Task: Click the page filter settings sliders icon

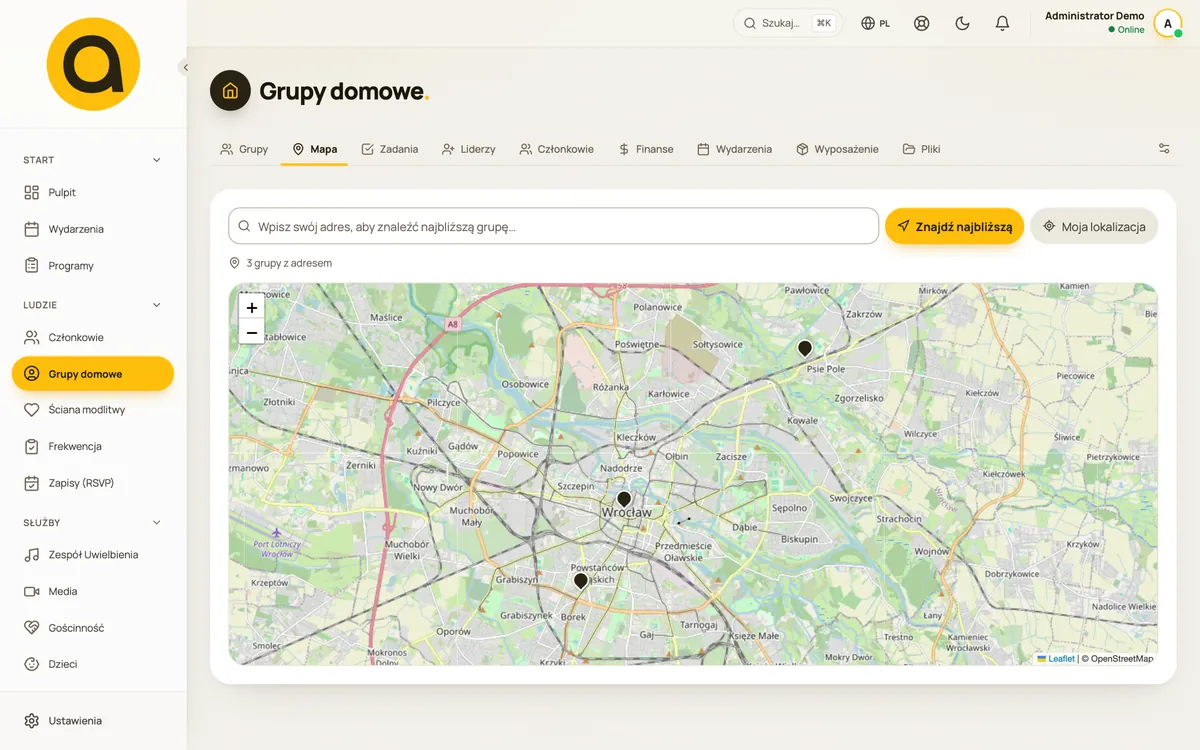Action: 1164,149
